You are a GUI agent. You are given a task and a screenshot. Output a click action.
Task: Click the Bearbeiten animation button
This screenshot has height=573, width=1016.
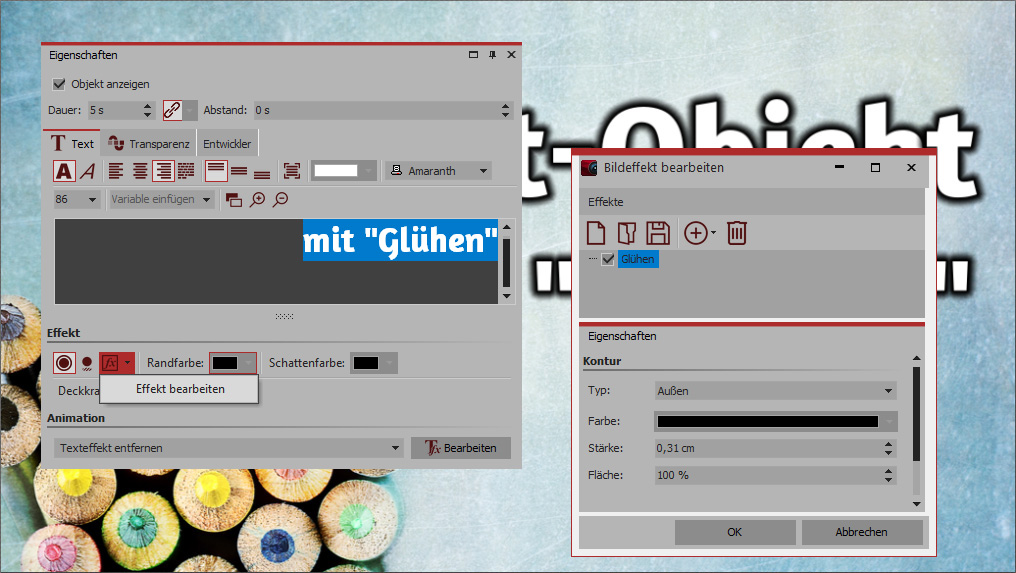461,448
